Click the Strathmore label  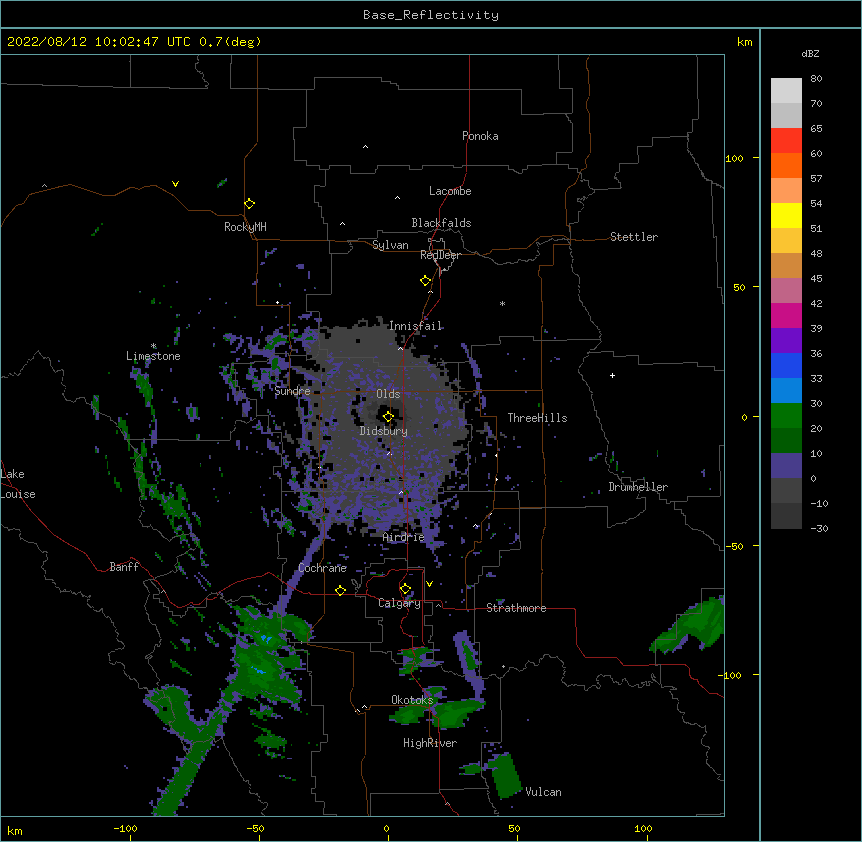[516, 608]
